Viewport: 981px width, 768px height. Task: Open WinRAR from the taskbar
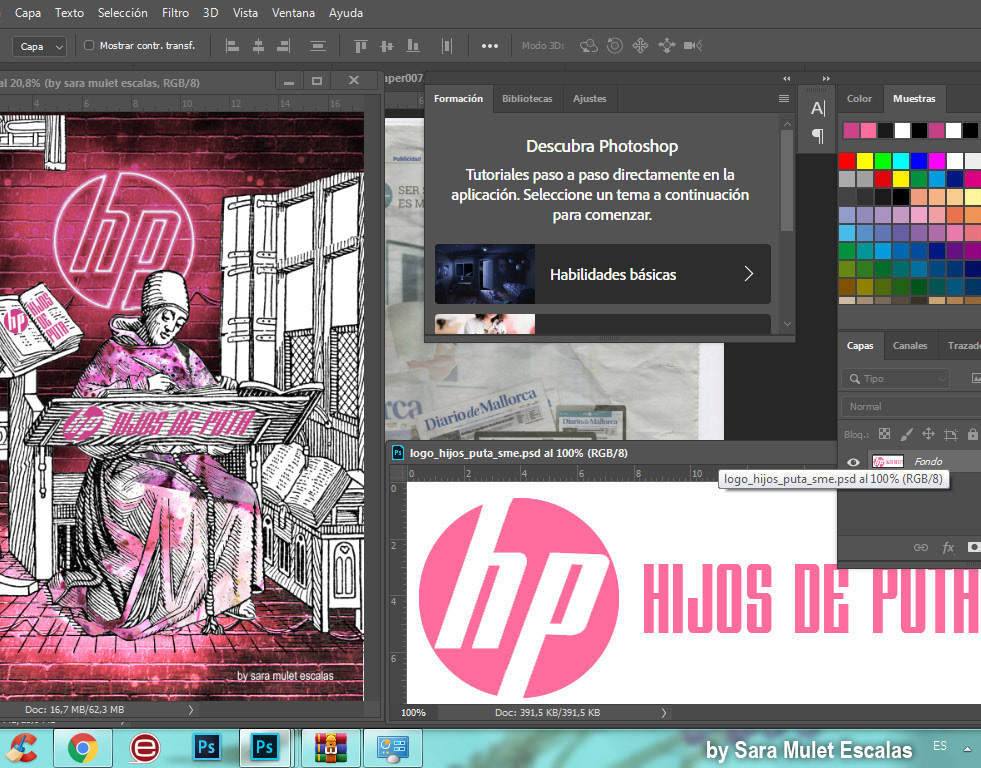coord(331,748)
